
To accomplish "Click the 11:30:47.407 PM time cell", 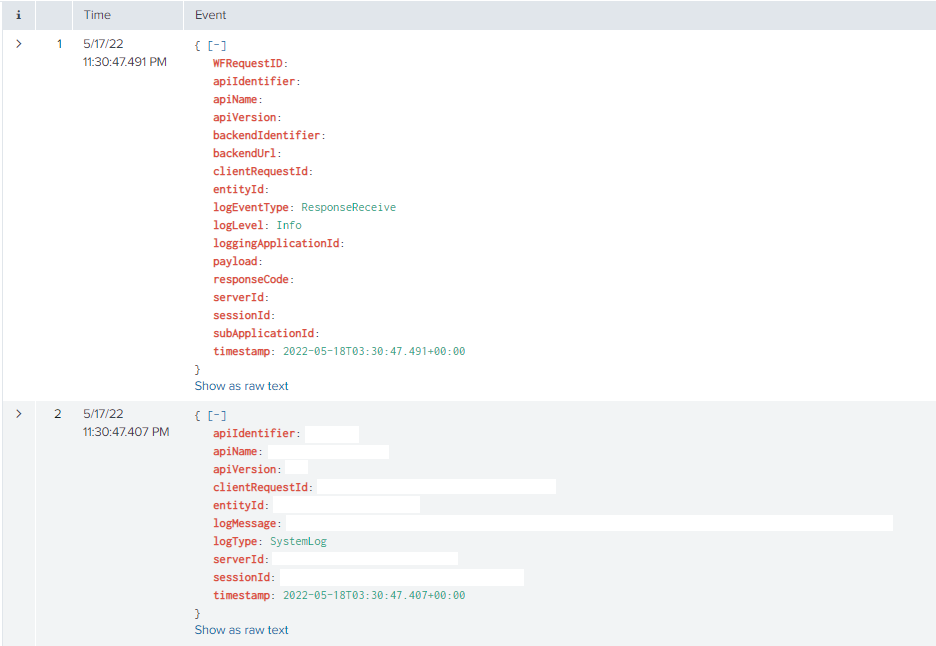I will [x=125, y=432].
